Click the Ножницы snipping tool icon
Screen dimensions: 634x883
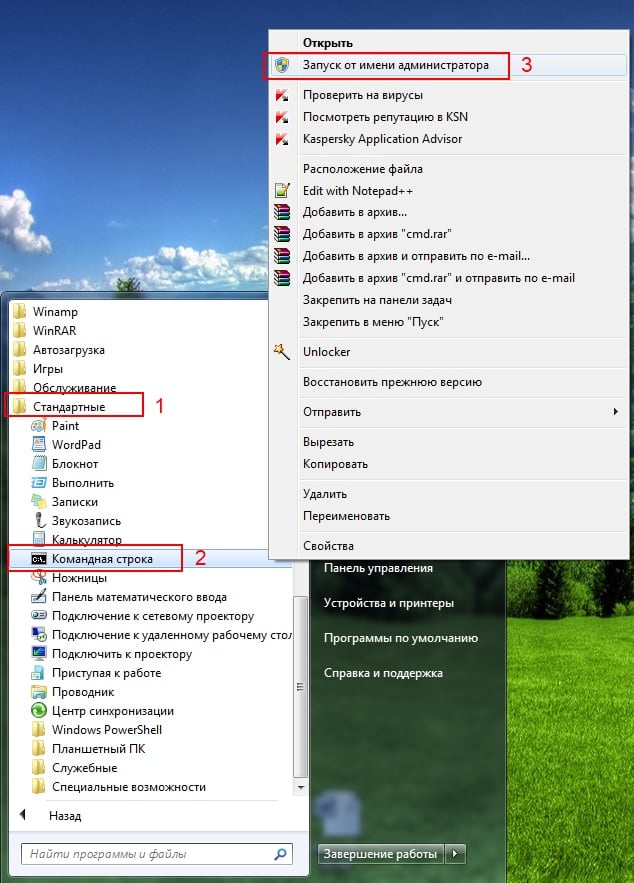(x=39, y=578)
